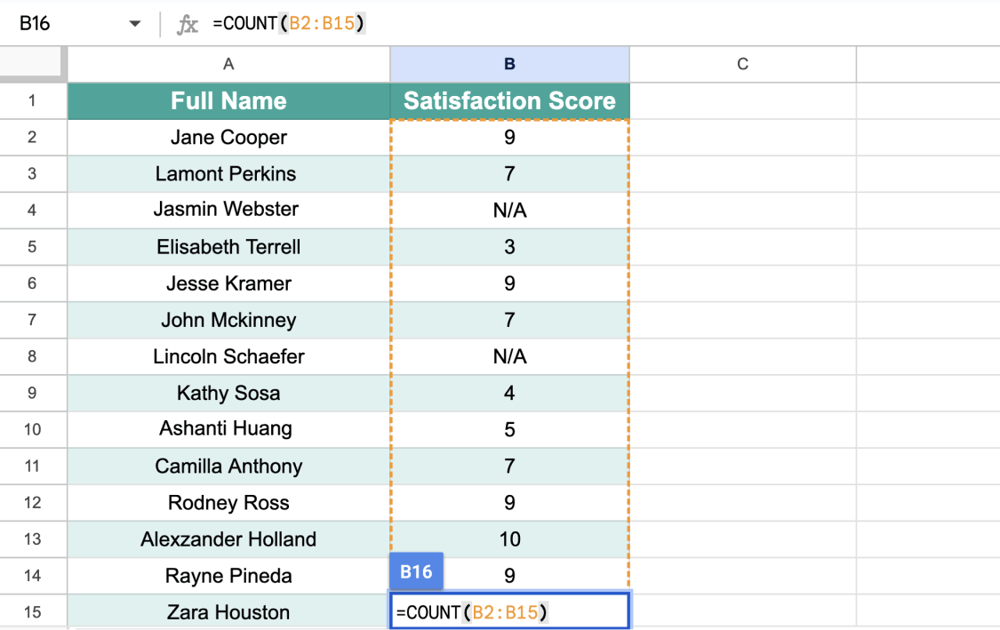Click the B16 cell reference box

60,24
